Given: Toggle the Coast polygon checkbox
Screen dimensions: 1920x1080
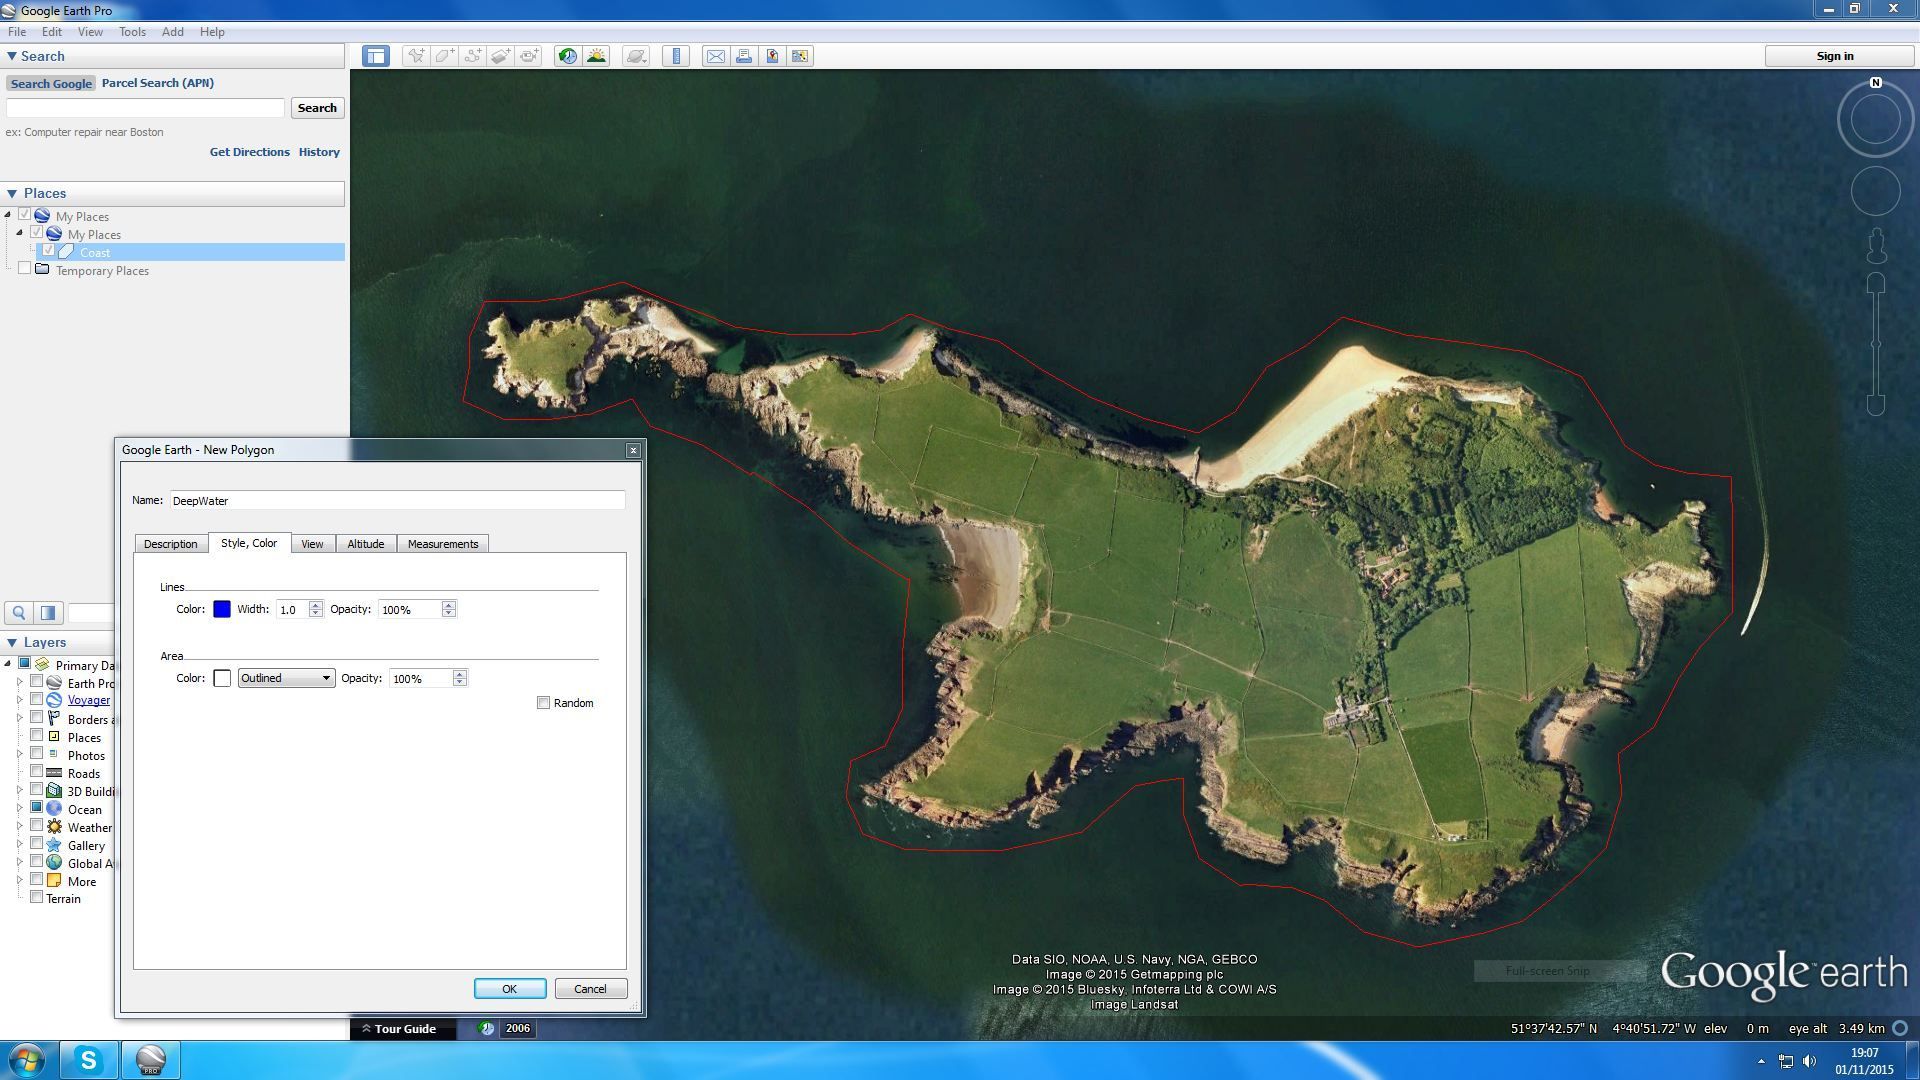Looking at the screenshot, I should (x=48, y=251).
